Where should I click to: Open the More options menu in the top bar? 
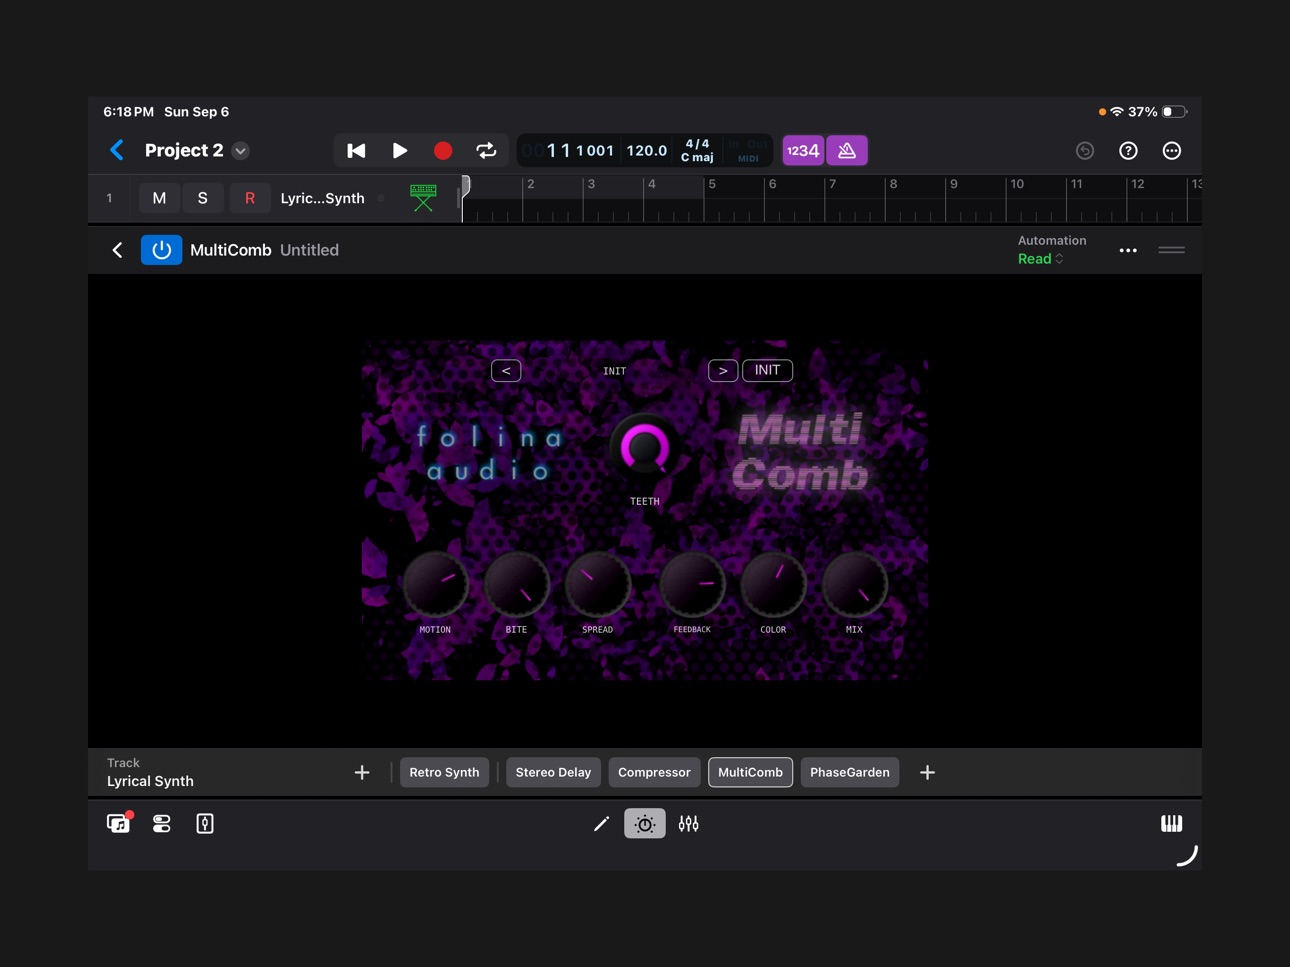coord(1172,151)
